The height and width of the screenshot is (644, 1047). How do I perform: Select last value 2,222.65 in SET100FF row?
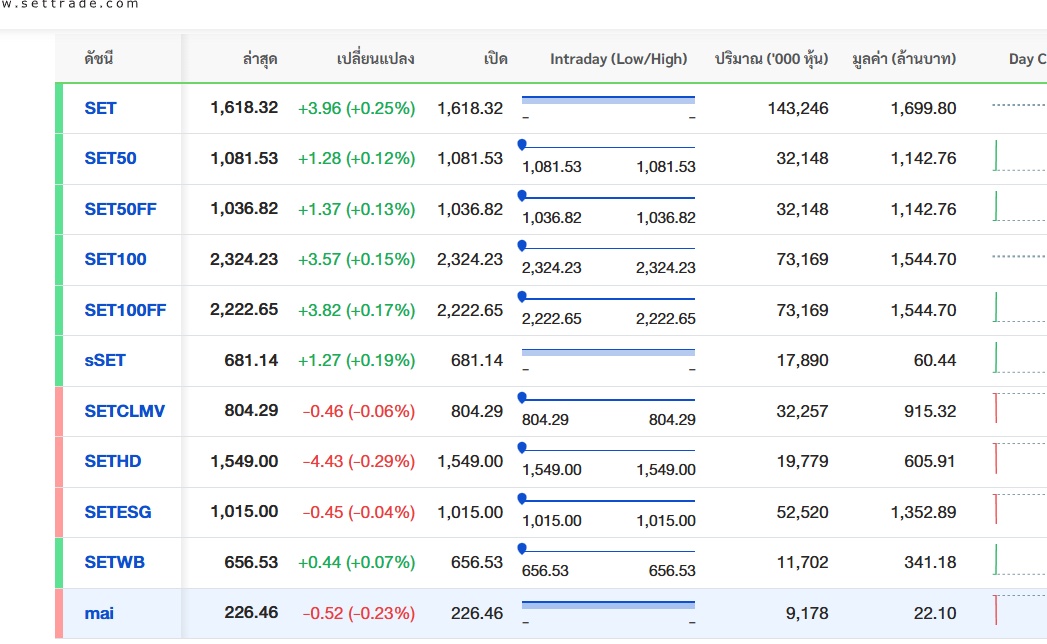coord(244,309)
